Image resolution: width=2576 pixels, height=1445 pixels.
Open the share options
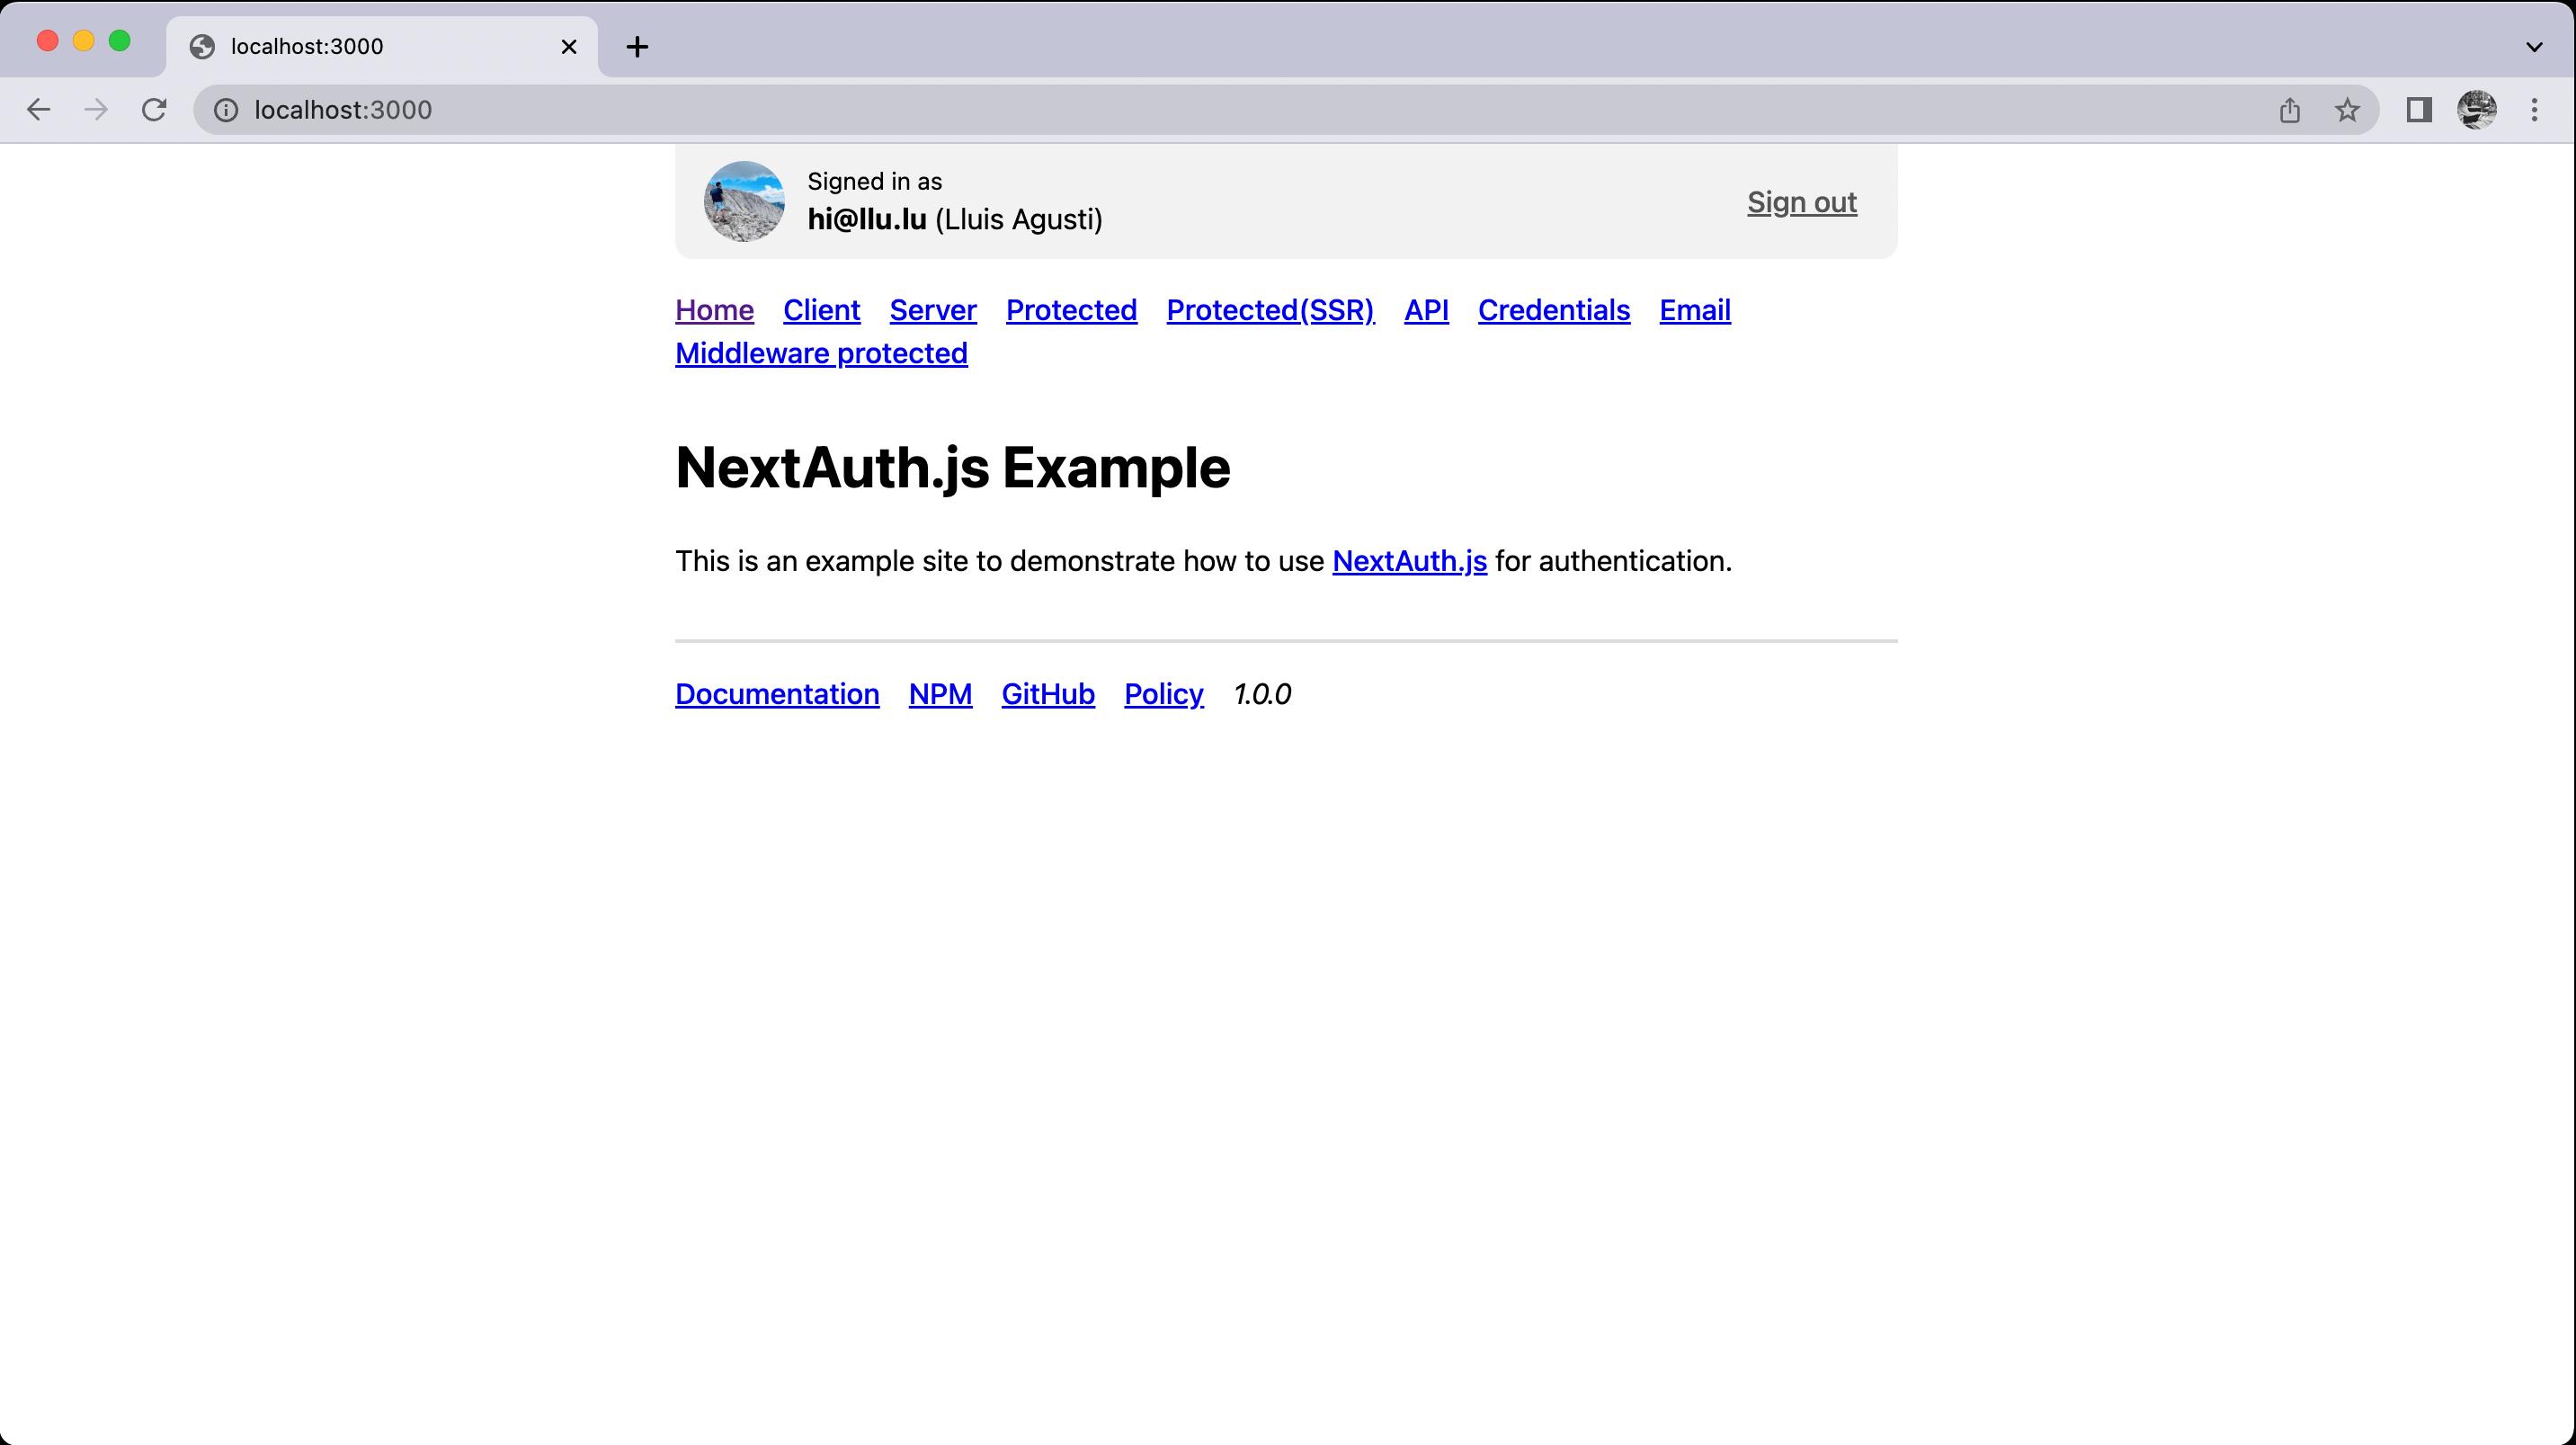click(x=2290, y=110)
